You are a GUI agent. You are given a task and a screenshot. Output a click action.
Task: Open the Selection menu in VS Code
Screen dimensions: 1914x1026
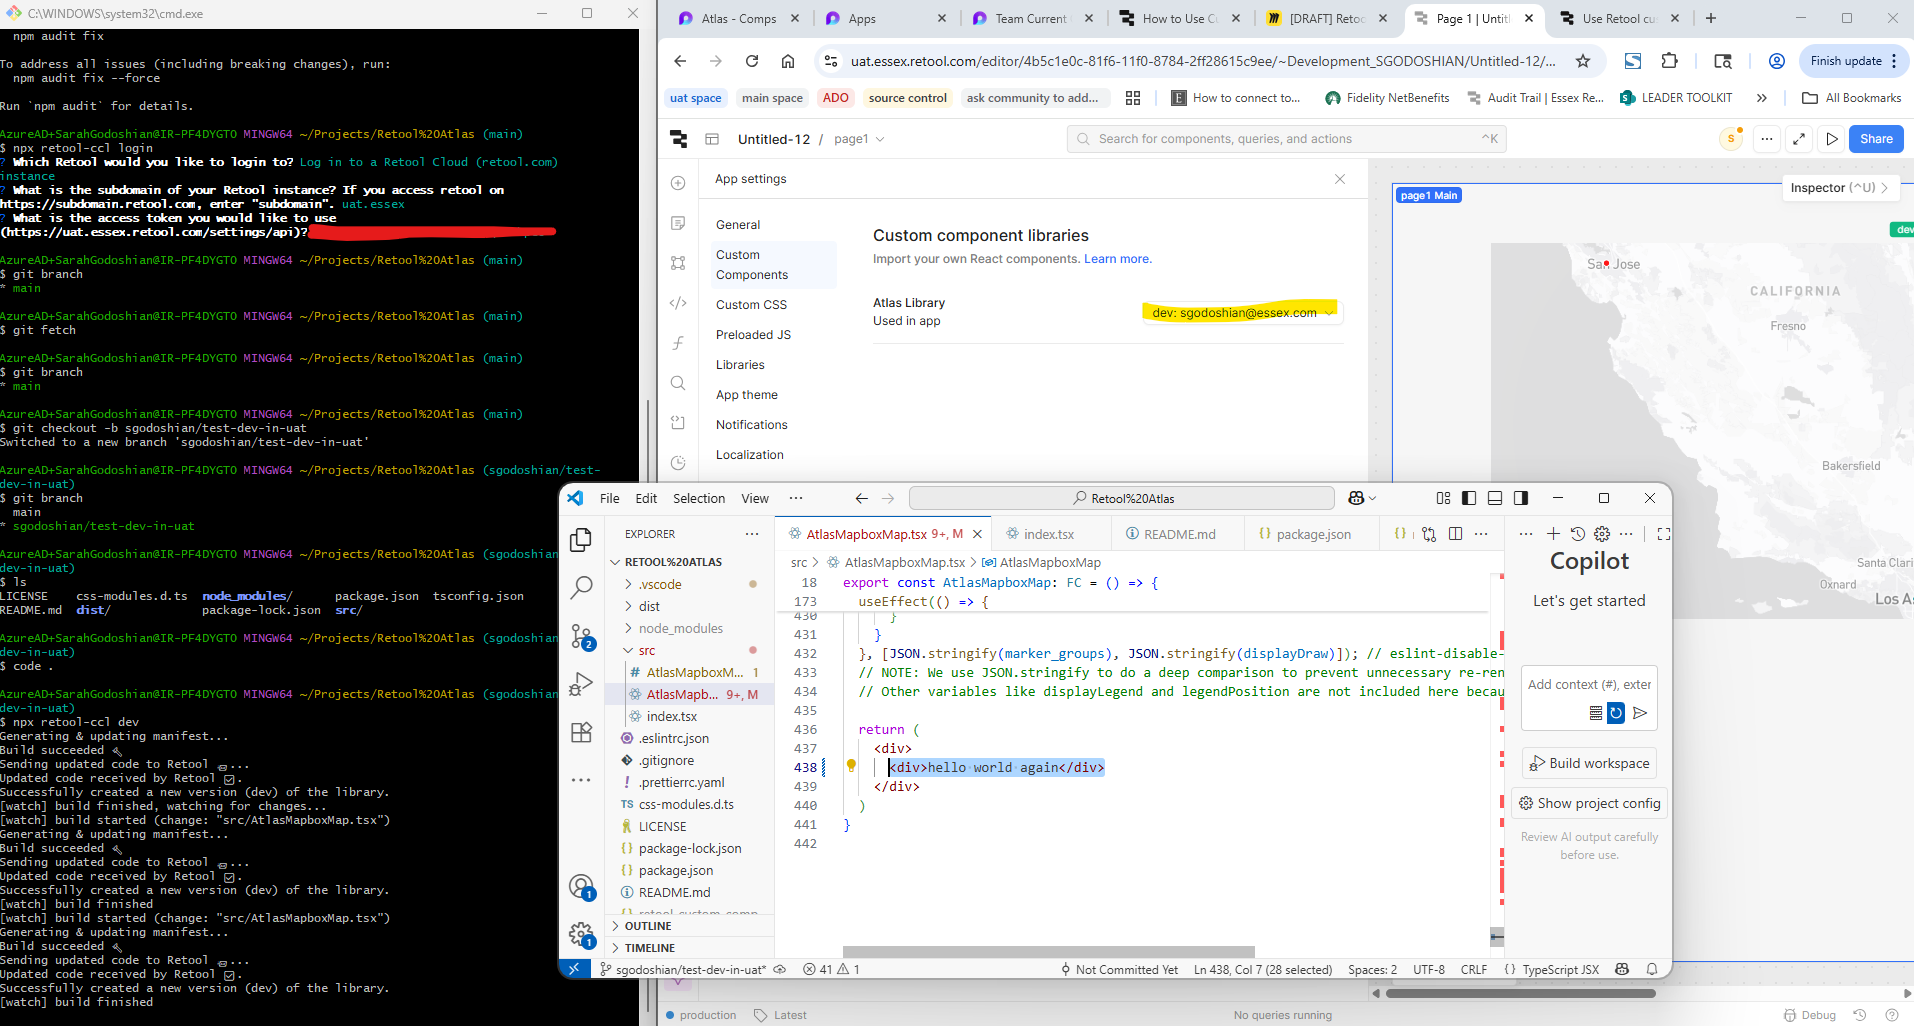pyautogui.click(x=698, y=498)
